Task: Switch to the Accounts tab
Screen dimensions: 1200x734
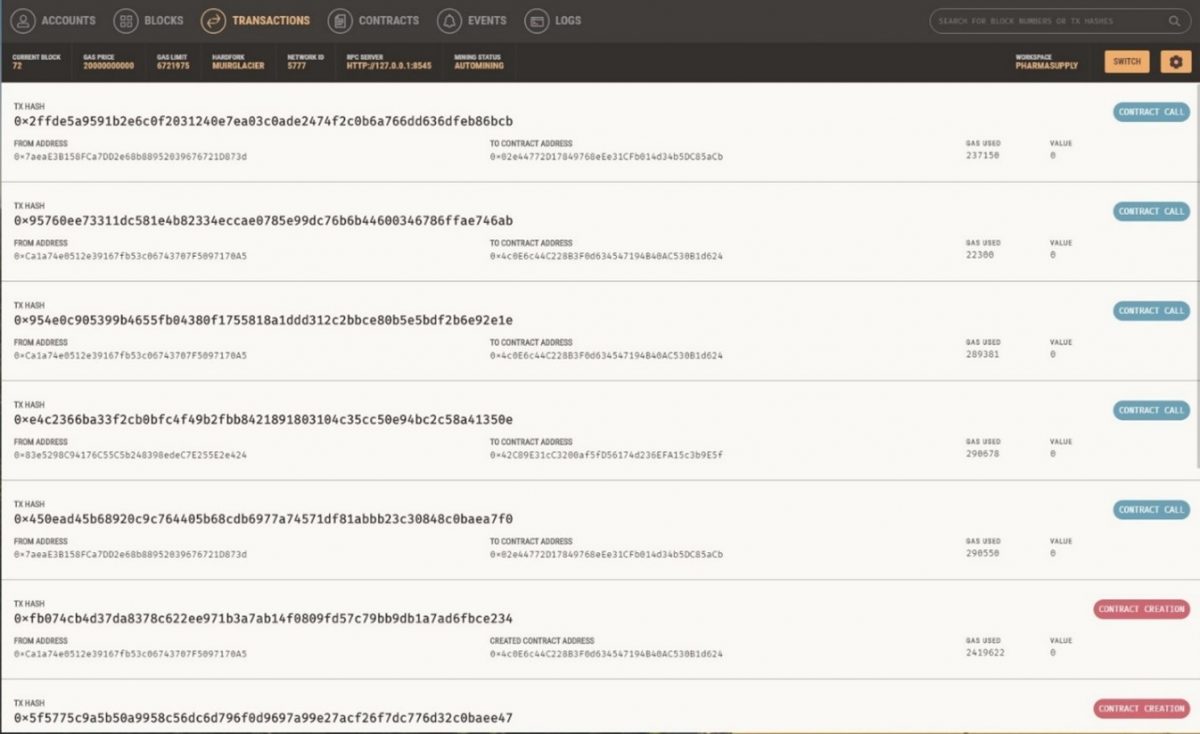Action: coord(69,21)
